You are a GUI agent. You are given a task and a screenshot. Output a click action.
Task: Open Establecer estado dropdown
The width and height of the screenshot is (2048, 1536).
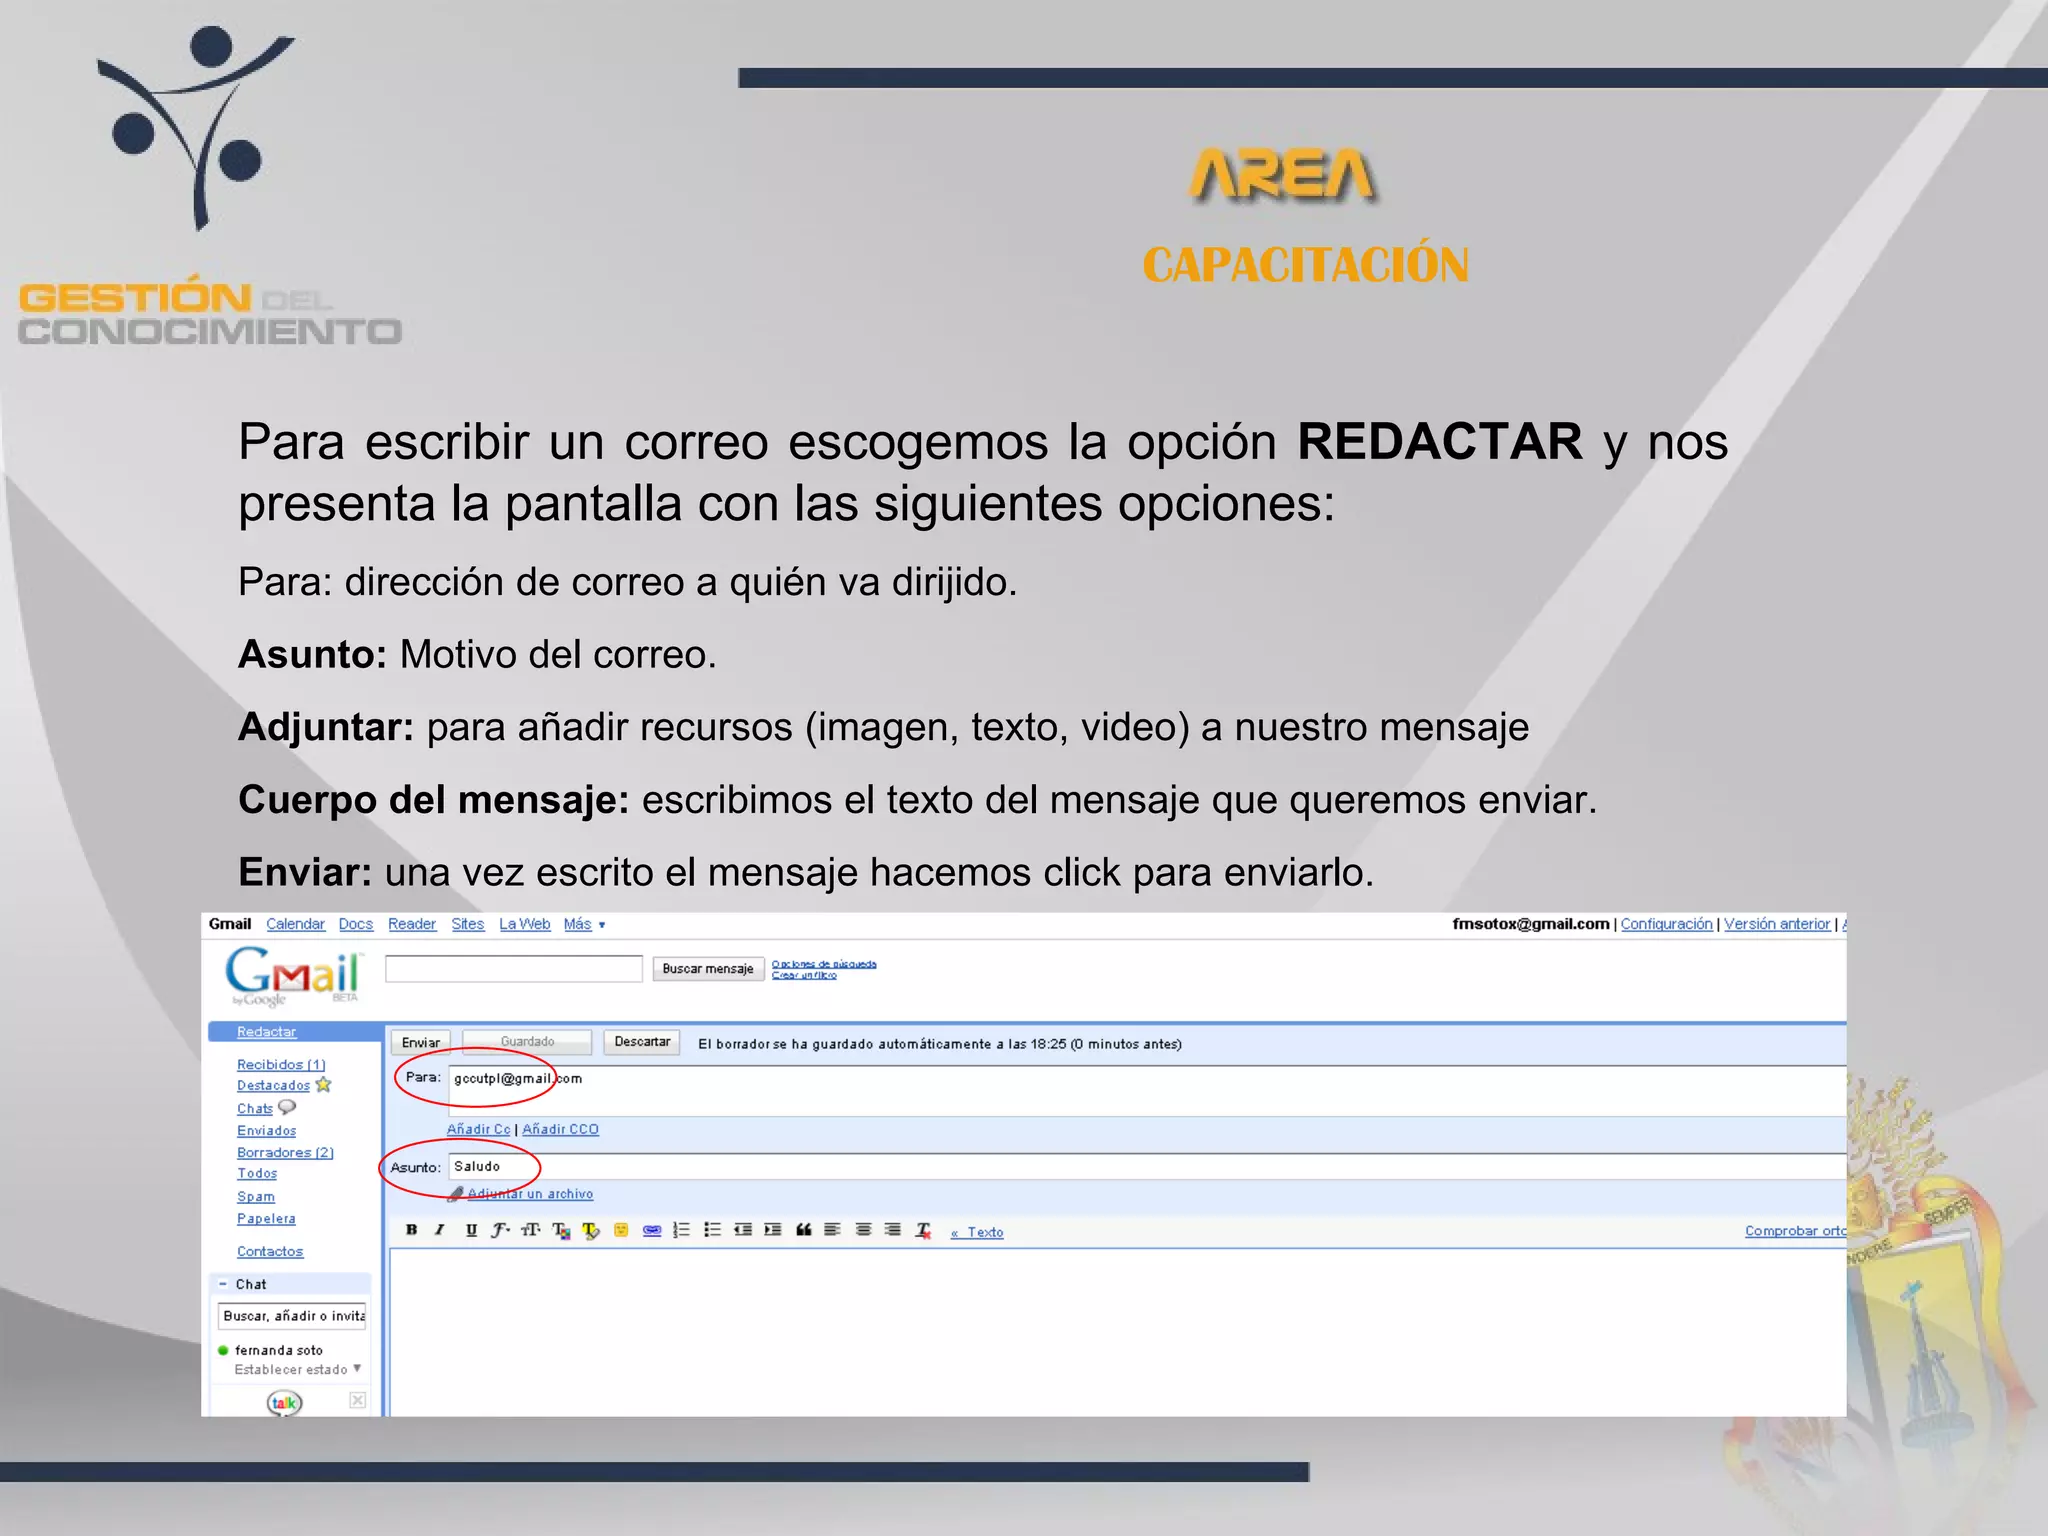[x=298, y=1370]
